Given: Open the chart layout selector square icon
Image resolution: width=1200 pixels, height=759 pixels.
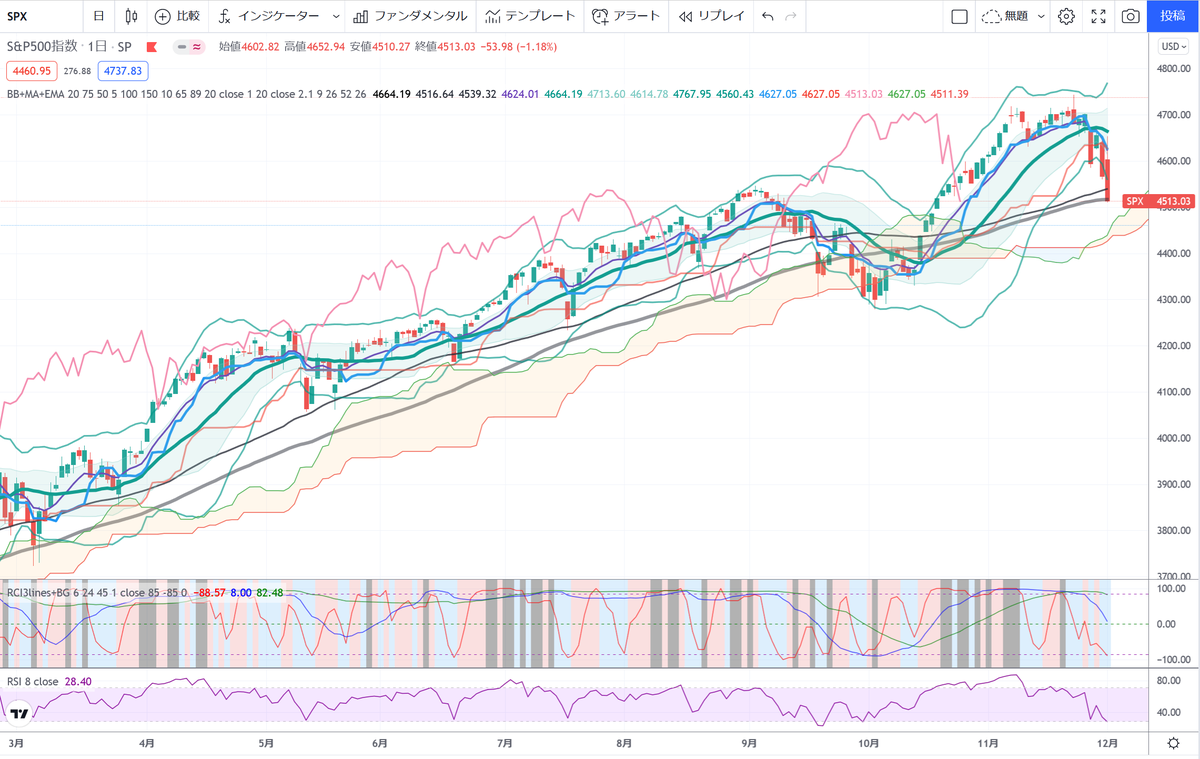Looking at the screenshot, I should [x=959, y=16].
